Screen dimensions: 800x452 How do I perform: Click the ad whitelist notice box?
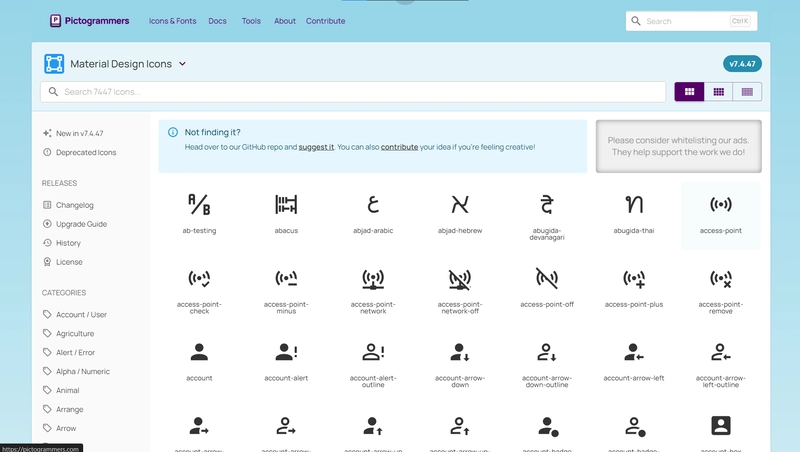[679, 146]
